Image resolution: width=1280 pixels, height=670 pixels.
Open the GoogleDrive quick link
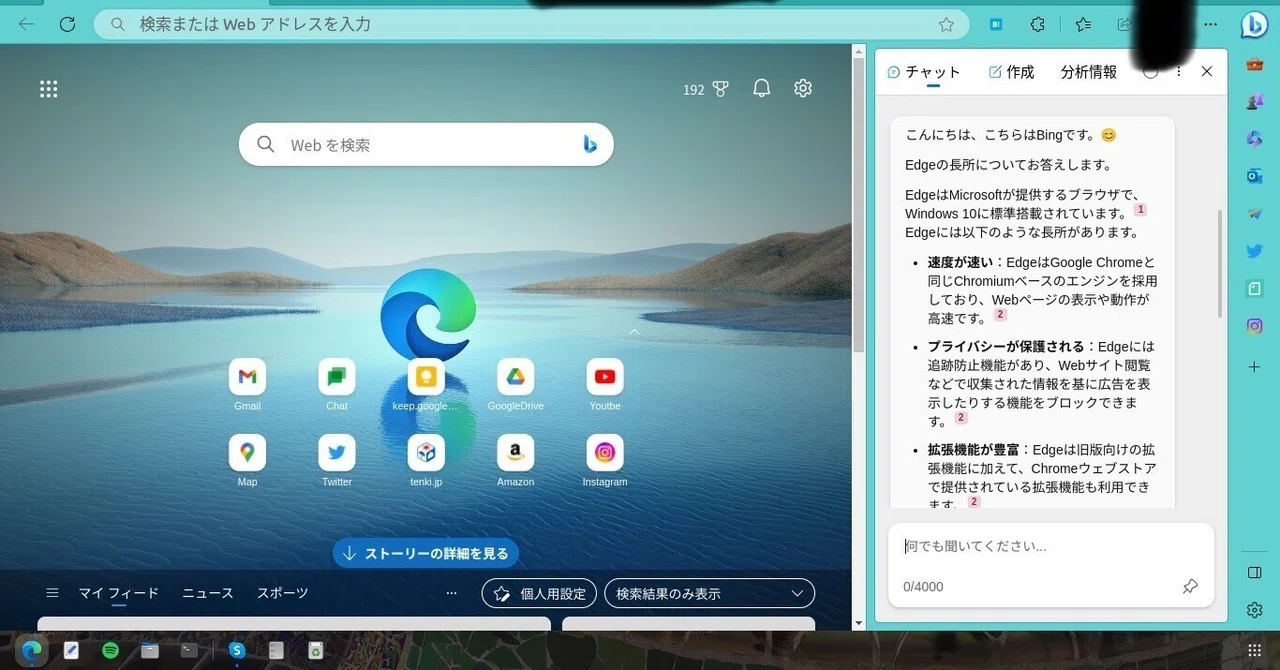point(515,385)
